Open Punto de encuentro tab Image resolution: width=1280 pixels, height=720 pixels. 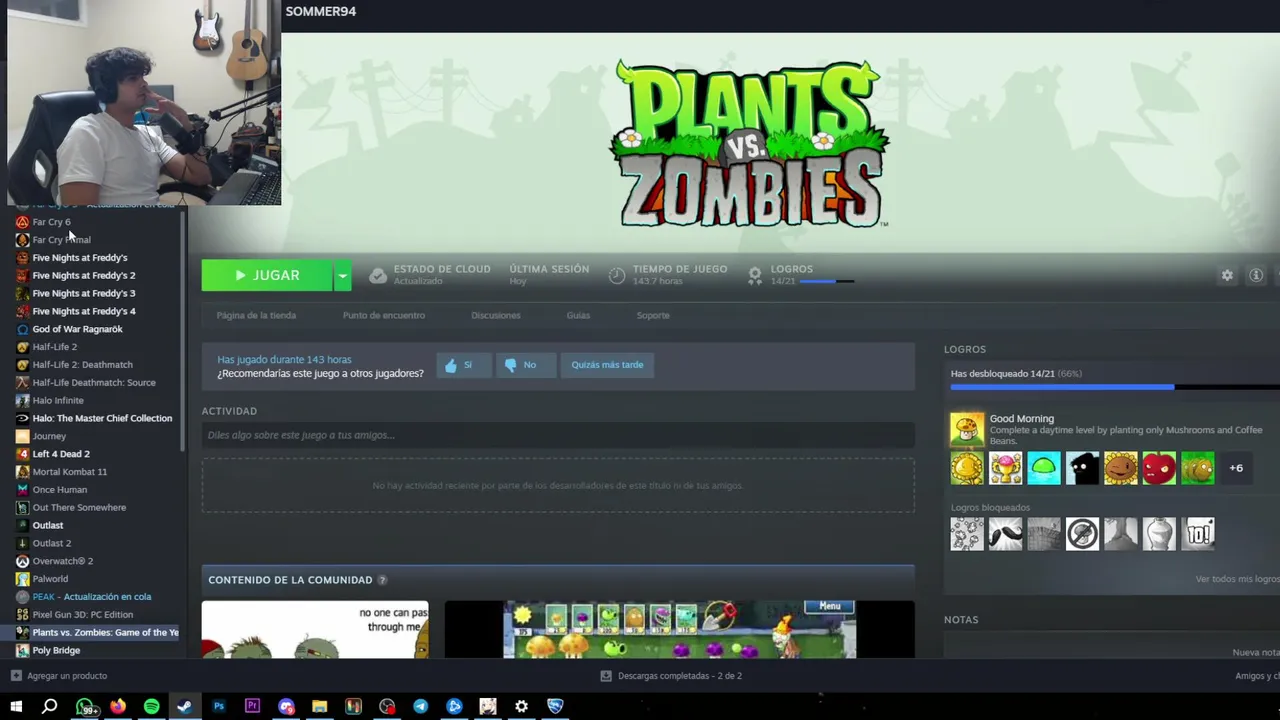[x=384, y=315]
